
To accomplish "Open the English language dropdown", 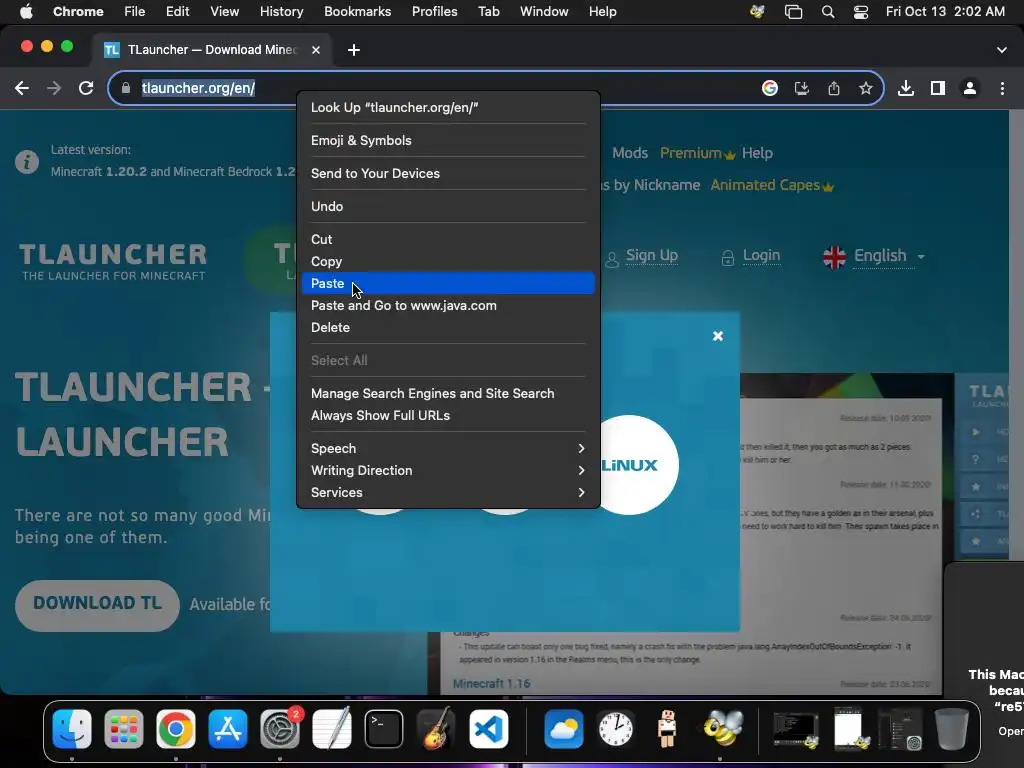I will click(x=874, y=256).
